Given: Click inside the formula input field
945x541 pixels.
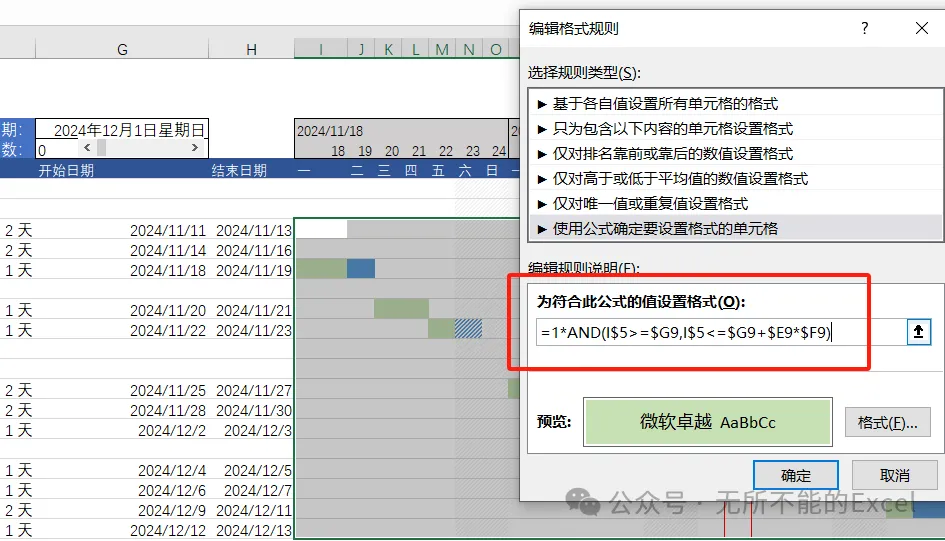Looking at the screenshot, I should click(720, 332).
